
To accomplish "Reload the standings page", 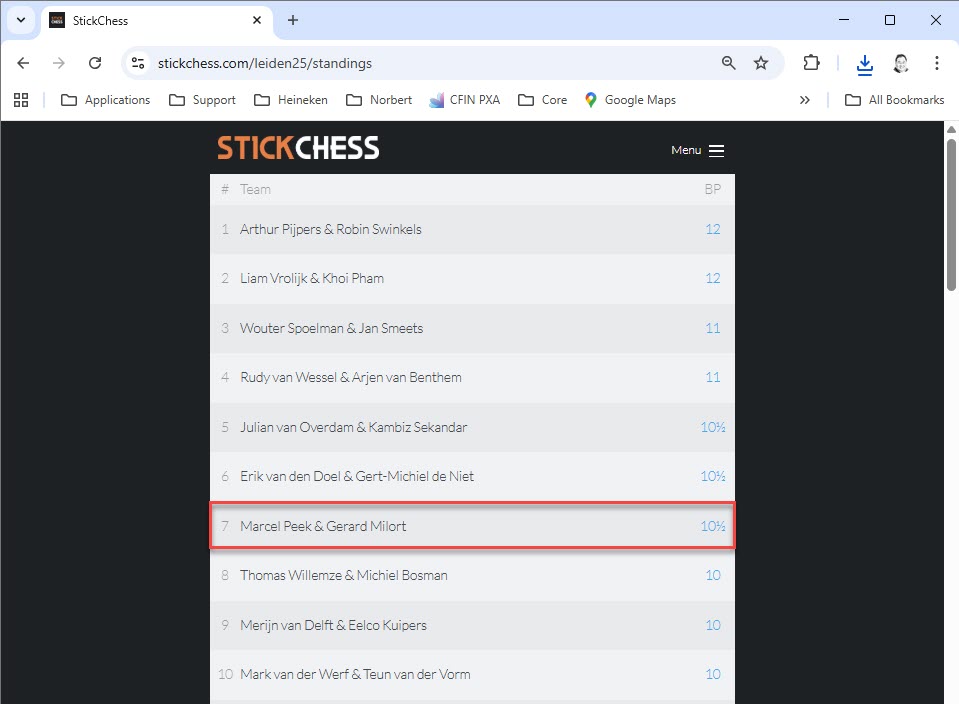I will tap(95, 63).
